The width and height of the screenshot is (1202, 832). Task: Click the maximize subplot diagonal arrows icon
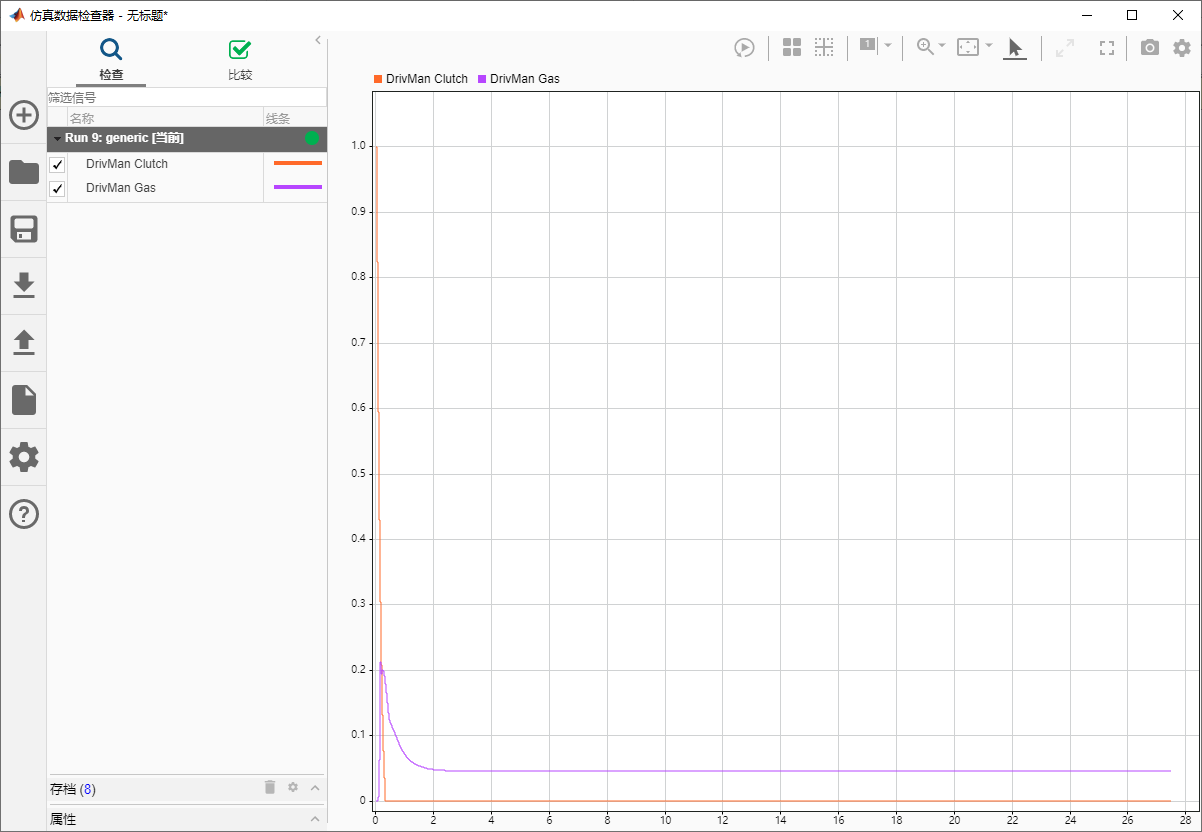(1065, 47)
